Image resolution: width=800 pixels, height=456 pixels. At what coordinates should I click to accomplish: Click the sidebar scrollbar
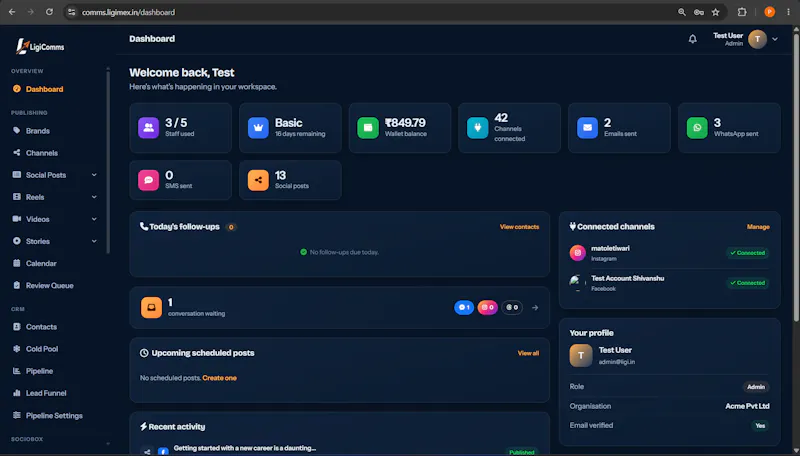pos(108,161)
